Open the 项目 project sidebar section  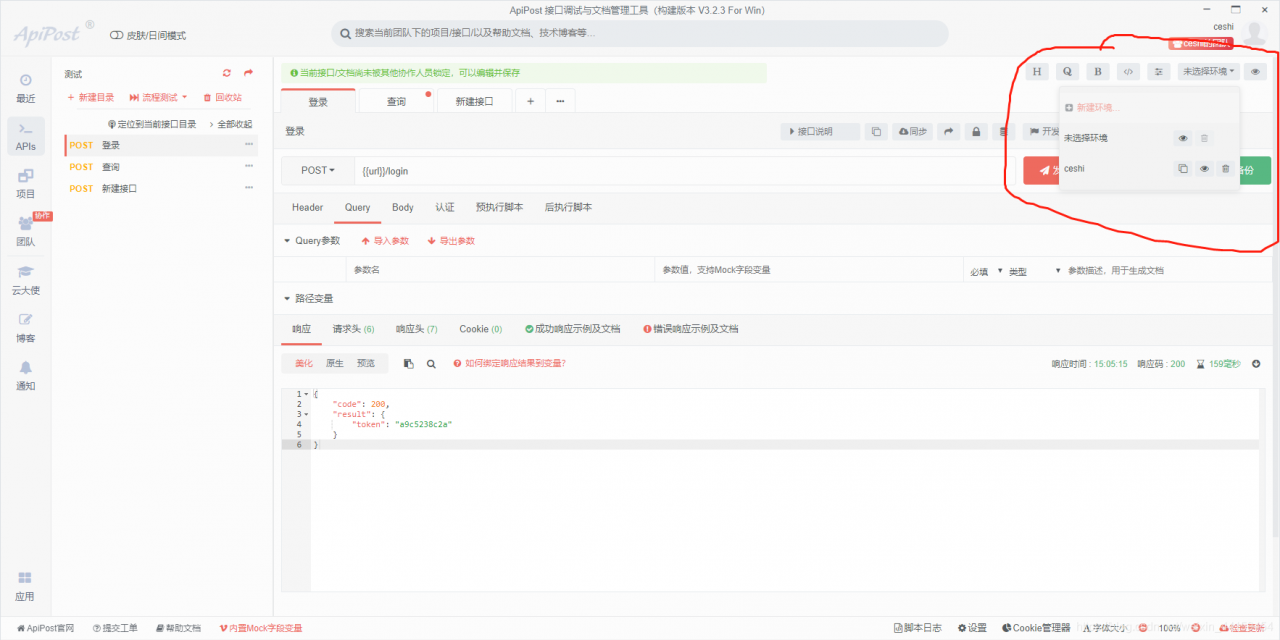click(x=25, y=184)
